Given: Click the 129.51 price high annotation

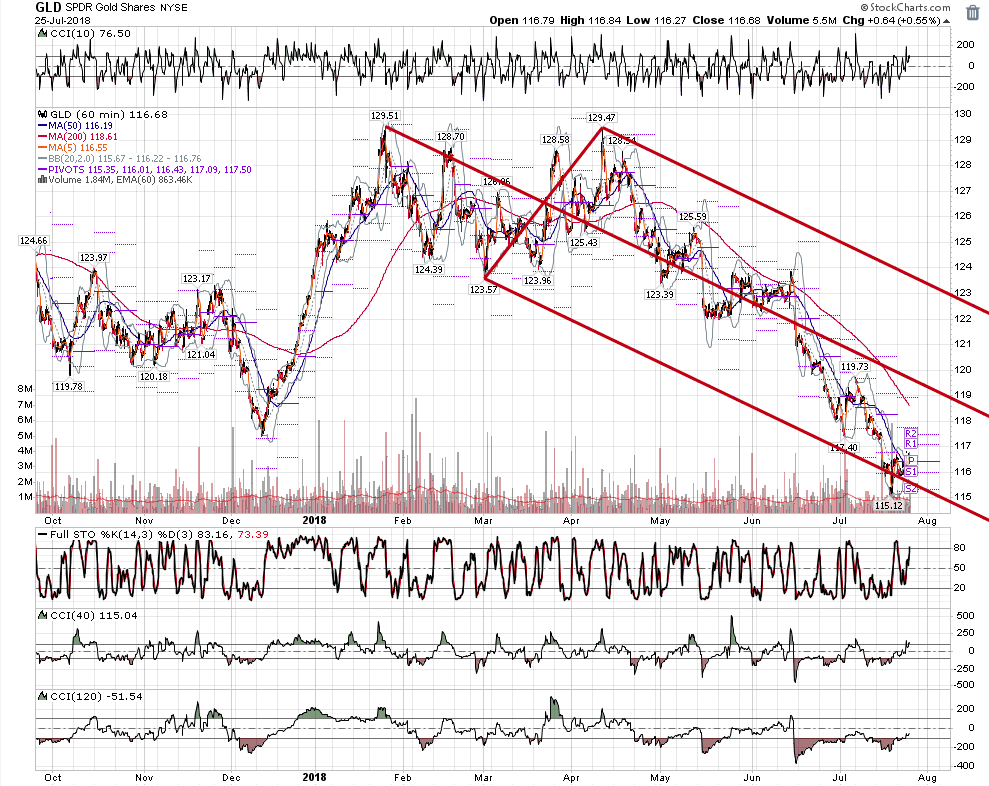Looking at the screenshot, I should [x=385, y=115].
